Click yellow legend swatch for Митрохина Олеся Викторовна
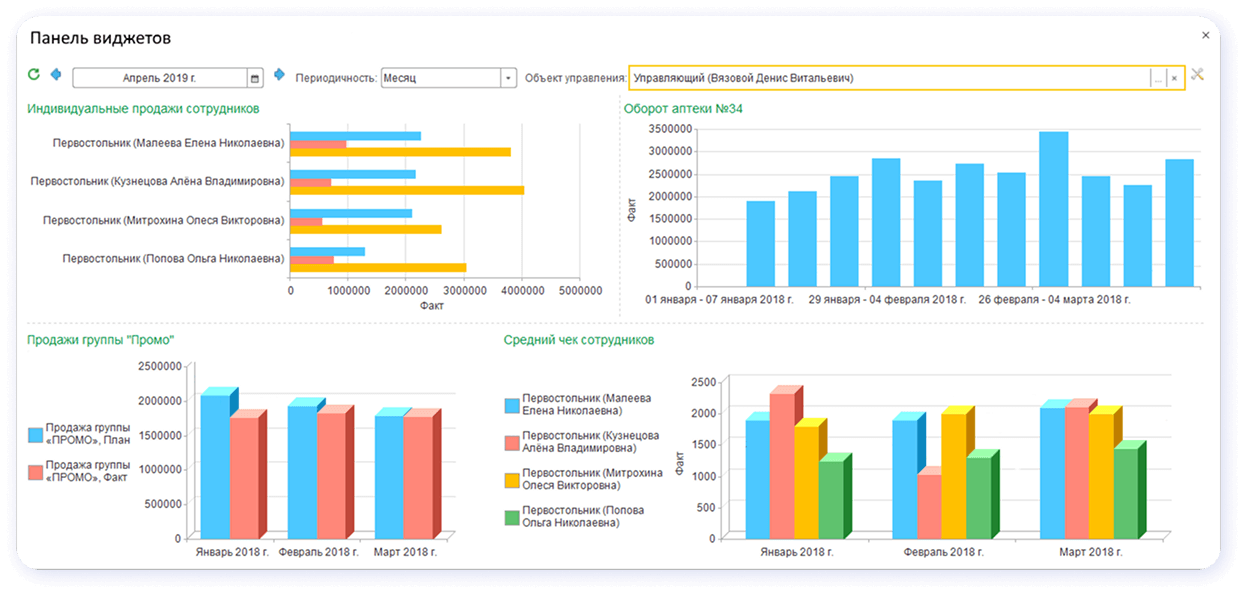Viewport: 1245px width, 594px height. point(512,480)
